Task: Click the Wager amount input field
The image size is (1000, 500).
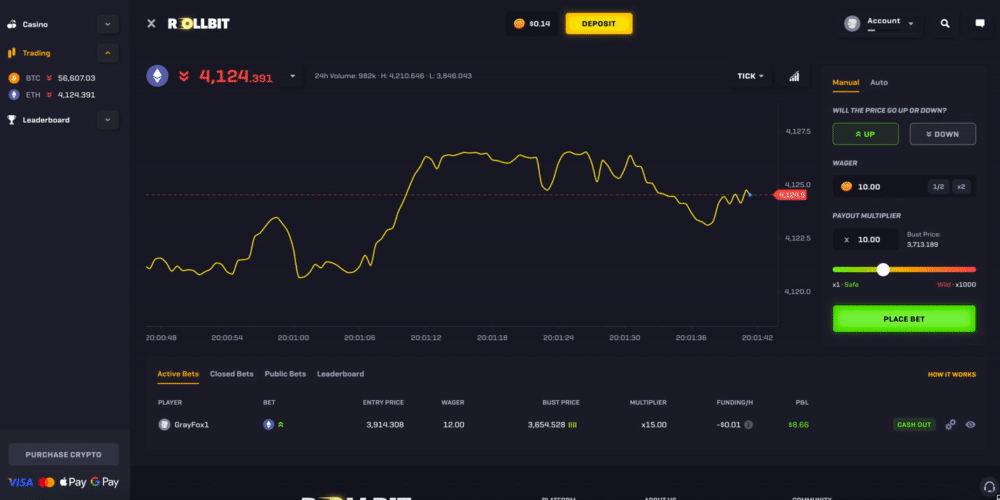Action: (904, 186)
